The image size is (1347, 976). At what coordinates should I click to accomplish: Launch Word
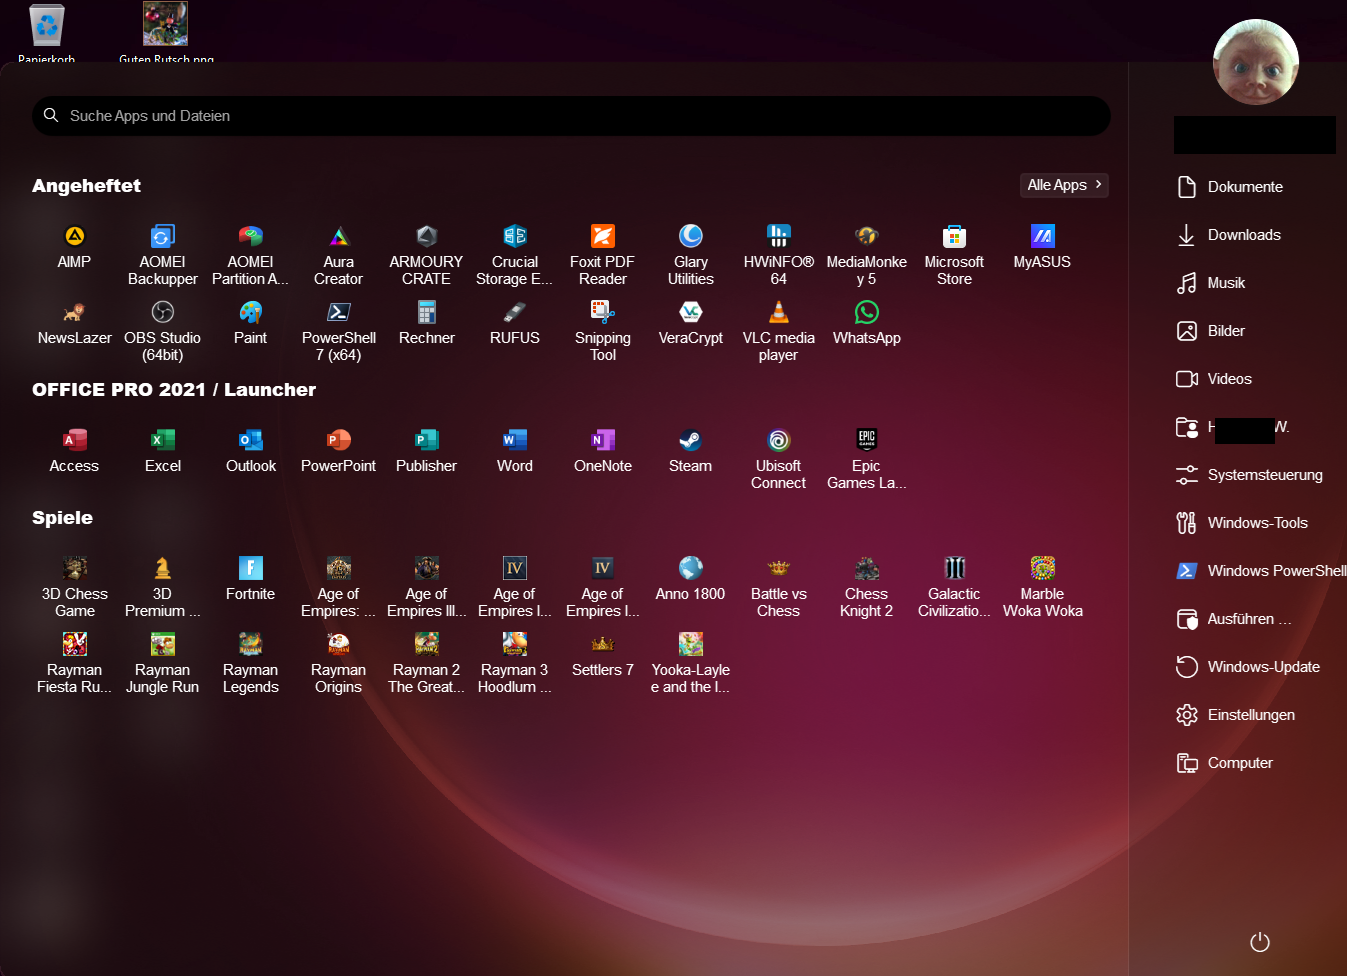[514, 451]
